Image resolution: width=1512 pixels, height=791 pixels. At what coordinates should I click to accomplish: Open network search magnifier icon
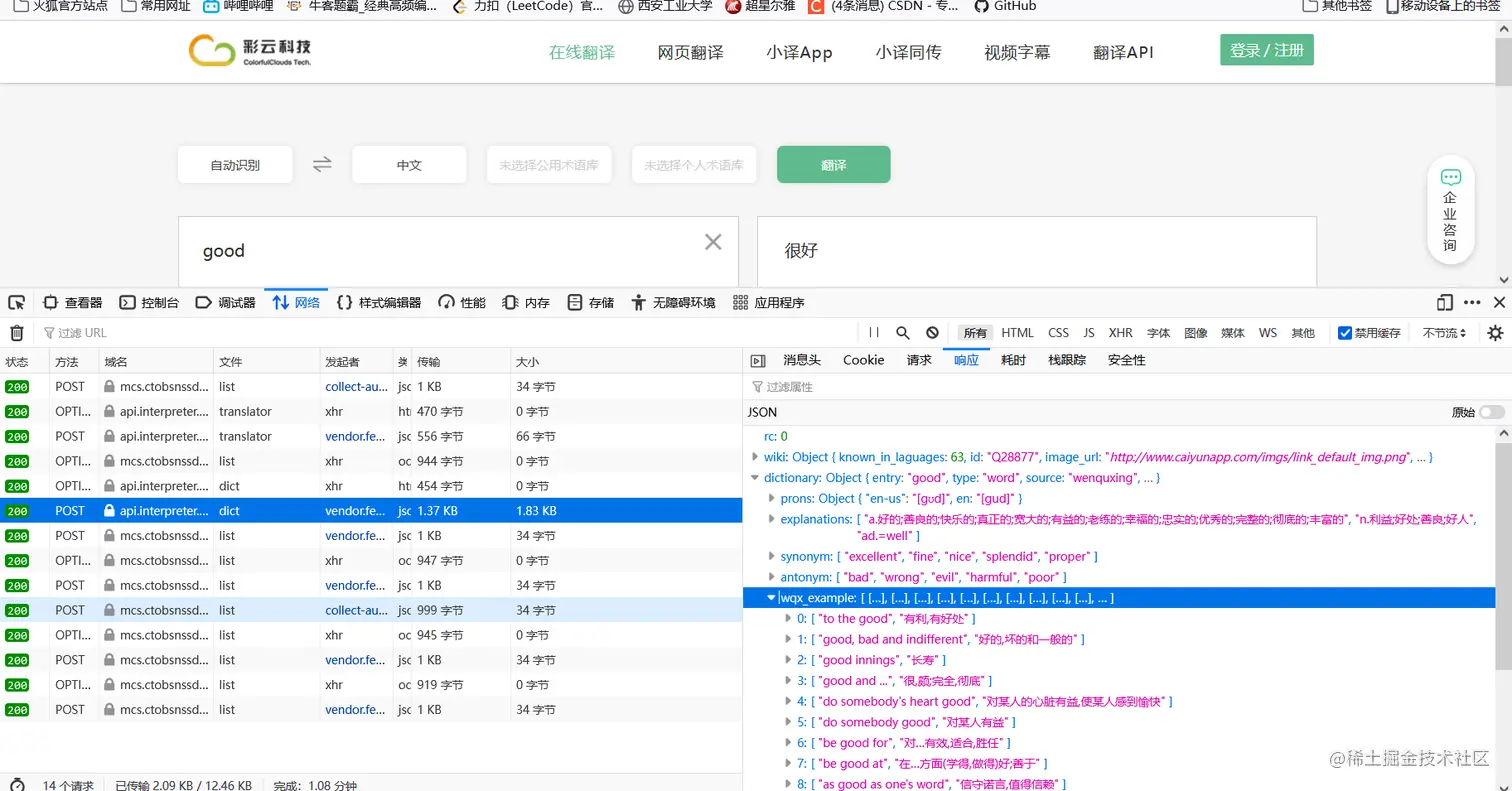click(x=903, y=333)
